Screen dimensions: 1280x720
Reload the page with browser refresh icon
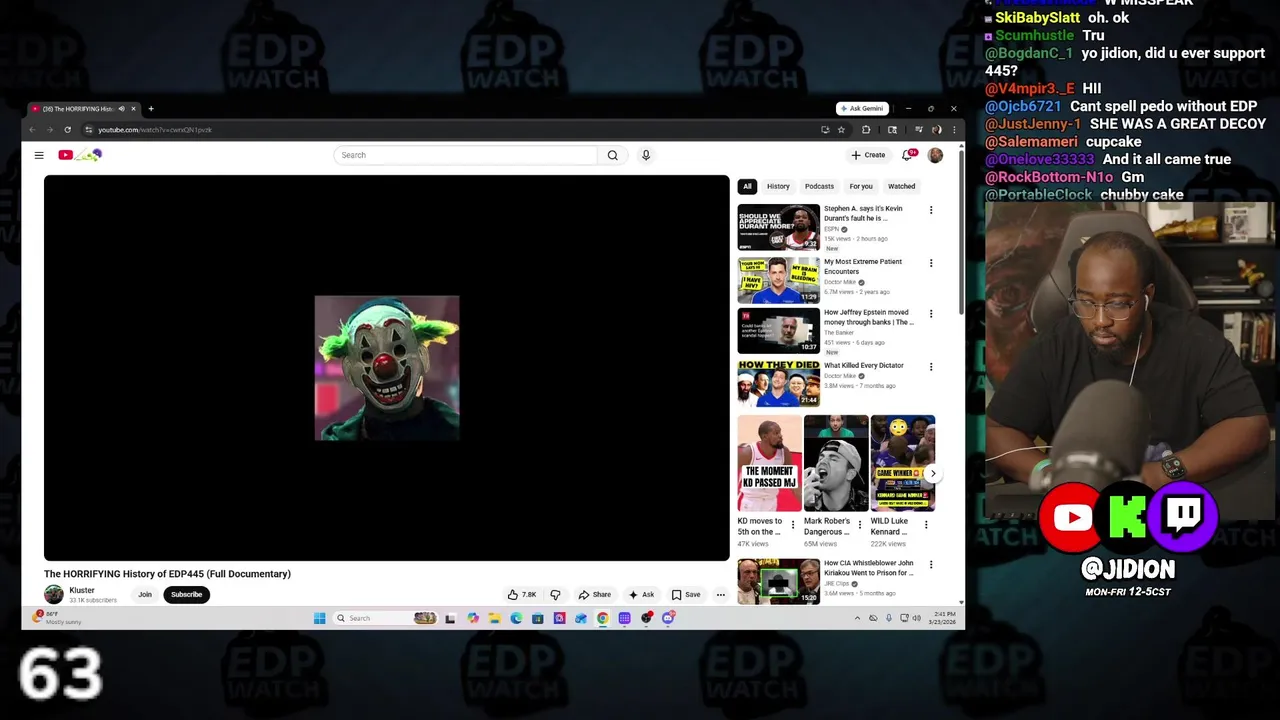click(67, 129)
